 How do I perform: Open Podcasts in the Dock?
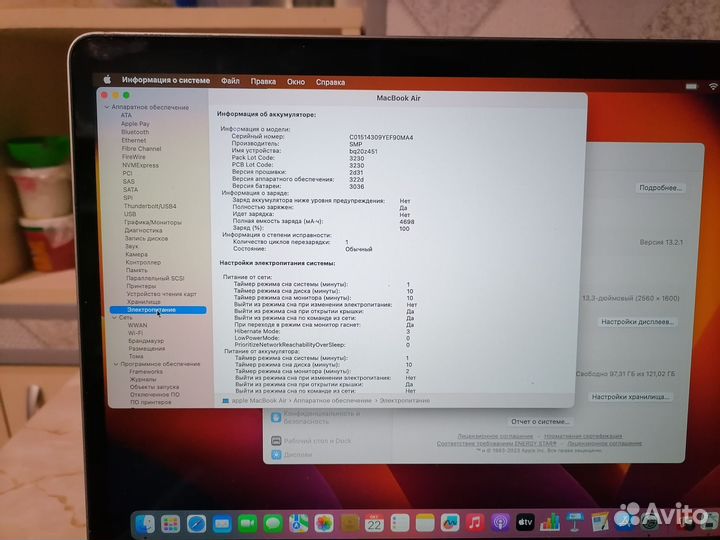[500, 523]
